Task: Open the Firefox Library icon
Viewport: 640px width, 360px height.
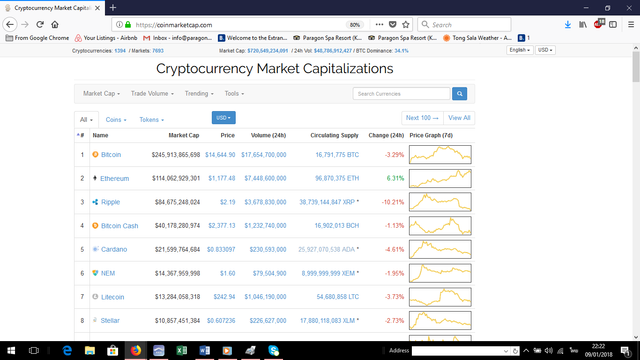Action: (x=583, y=24)
